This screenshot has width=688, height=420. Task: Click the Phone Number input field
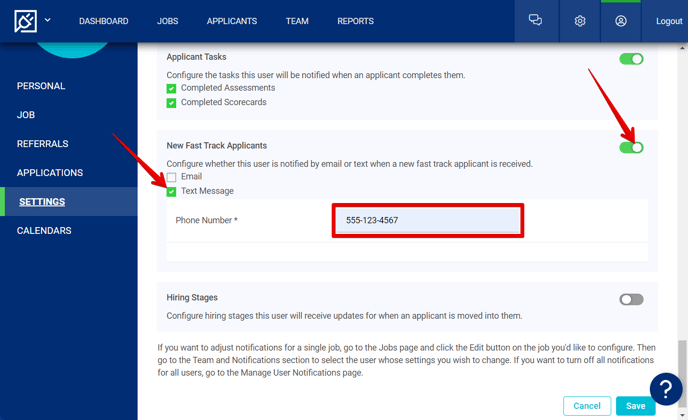tap(427, 220)
